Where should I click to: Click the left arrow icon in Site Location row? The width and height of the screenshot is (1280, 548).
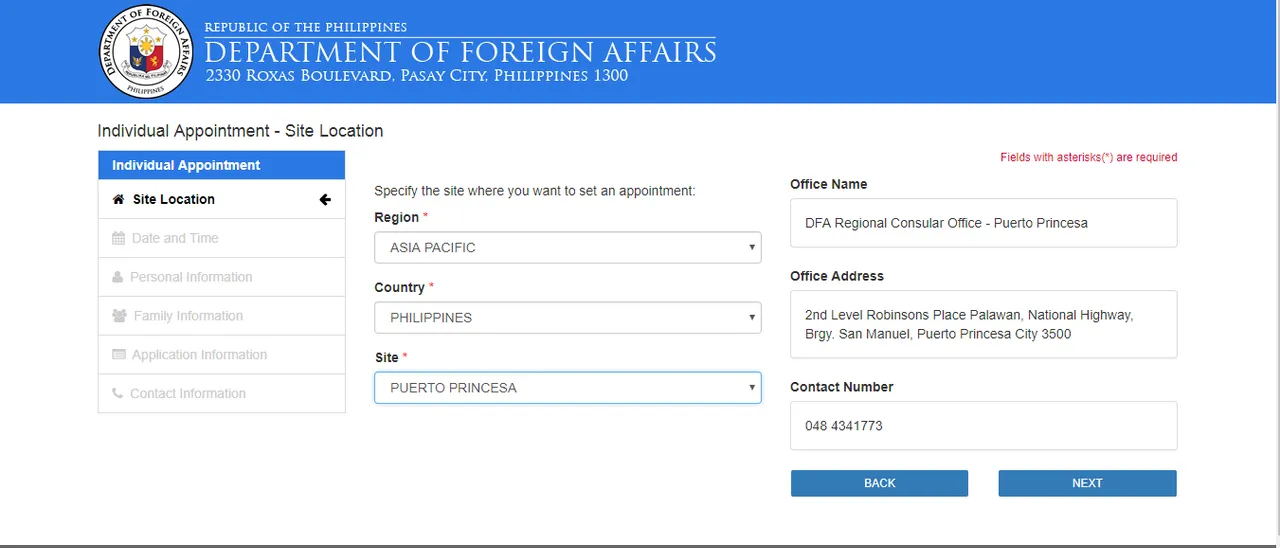325,199
